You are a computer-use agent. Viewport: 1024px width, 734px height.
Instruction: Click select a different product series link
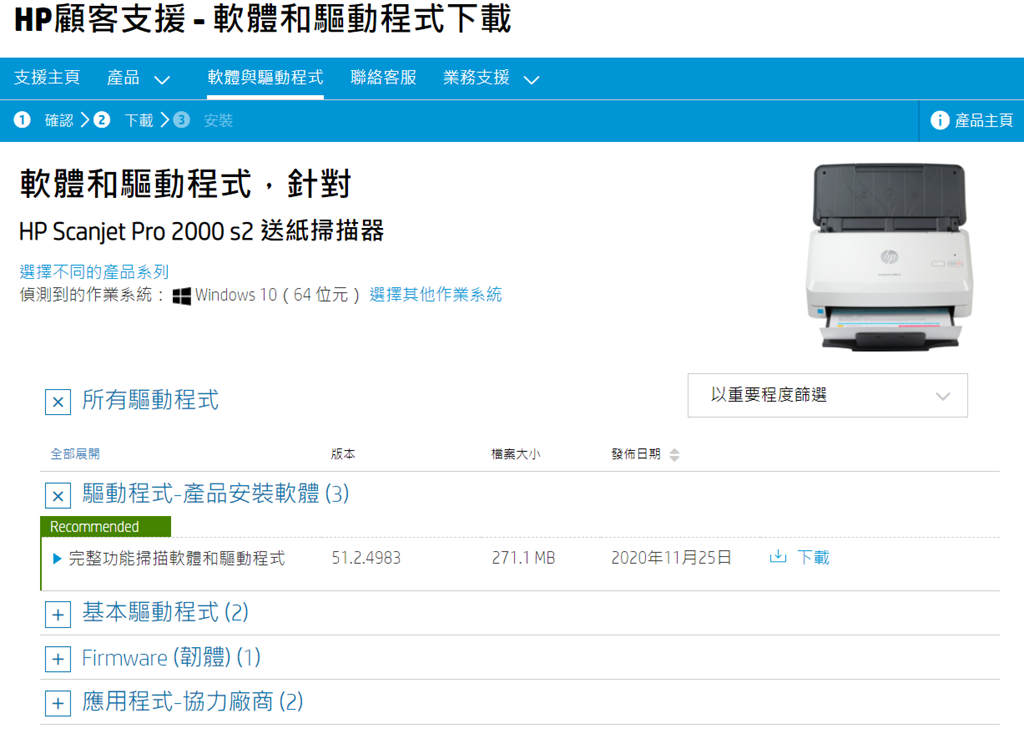pyautogui.click(x=94, y=272)
